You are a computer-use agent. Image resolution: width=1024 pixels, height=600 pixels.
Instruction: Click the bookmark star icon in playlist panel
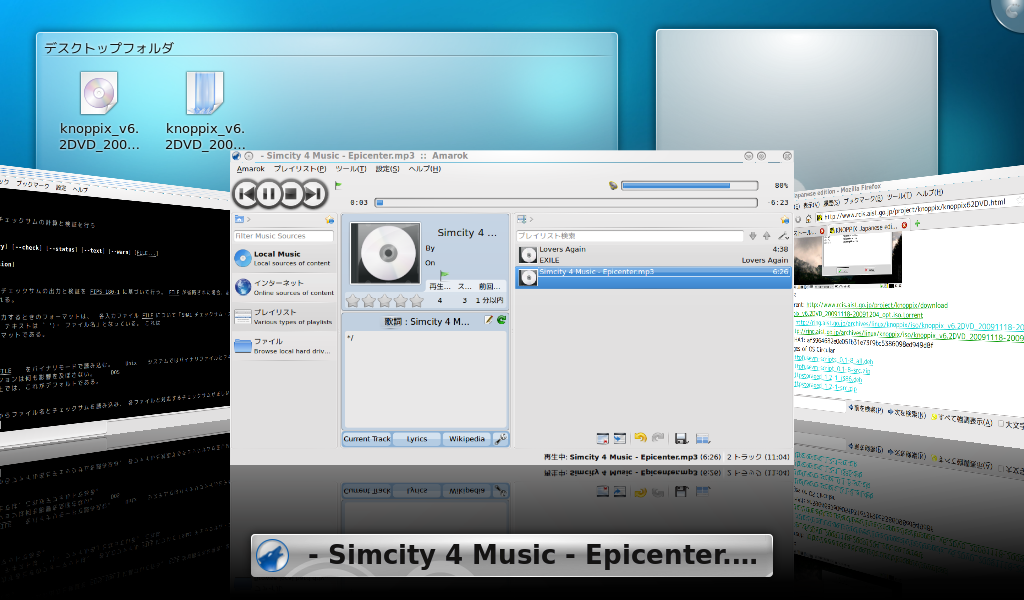(x=784, y=220)
